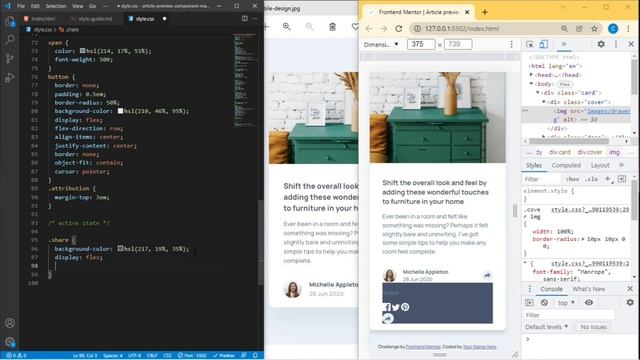The height and width of the screenshot is (360, 640).
Task: Bookmark this page with the star icon
Action: [594, 29]
